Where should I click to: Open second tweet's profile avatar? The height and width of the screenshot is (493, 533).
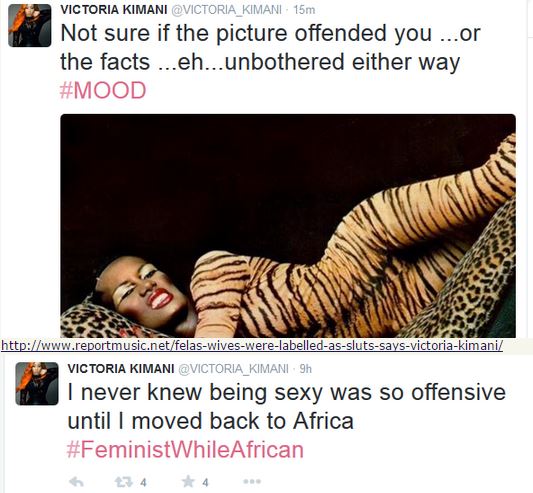tap(37, 384)
